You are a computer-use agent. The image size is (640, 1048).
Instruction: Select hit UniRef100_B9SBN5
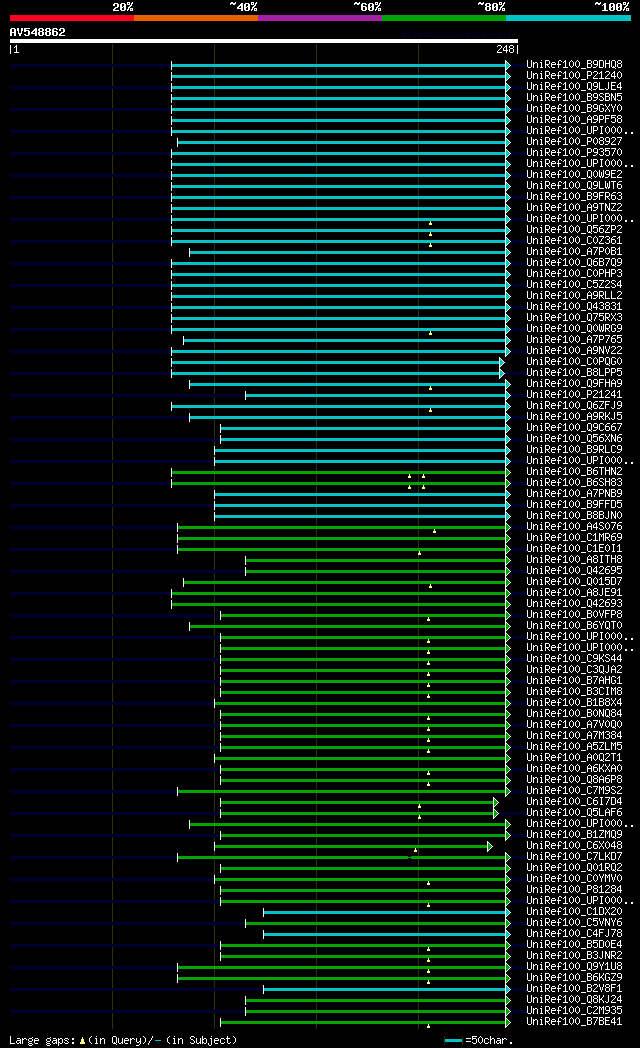point(574,97)
